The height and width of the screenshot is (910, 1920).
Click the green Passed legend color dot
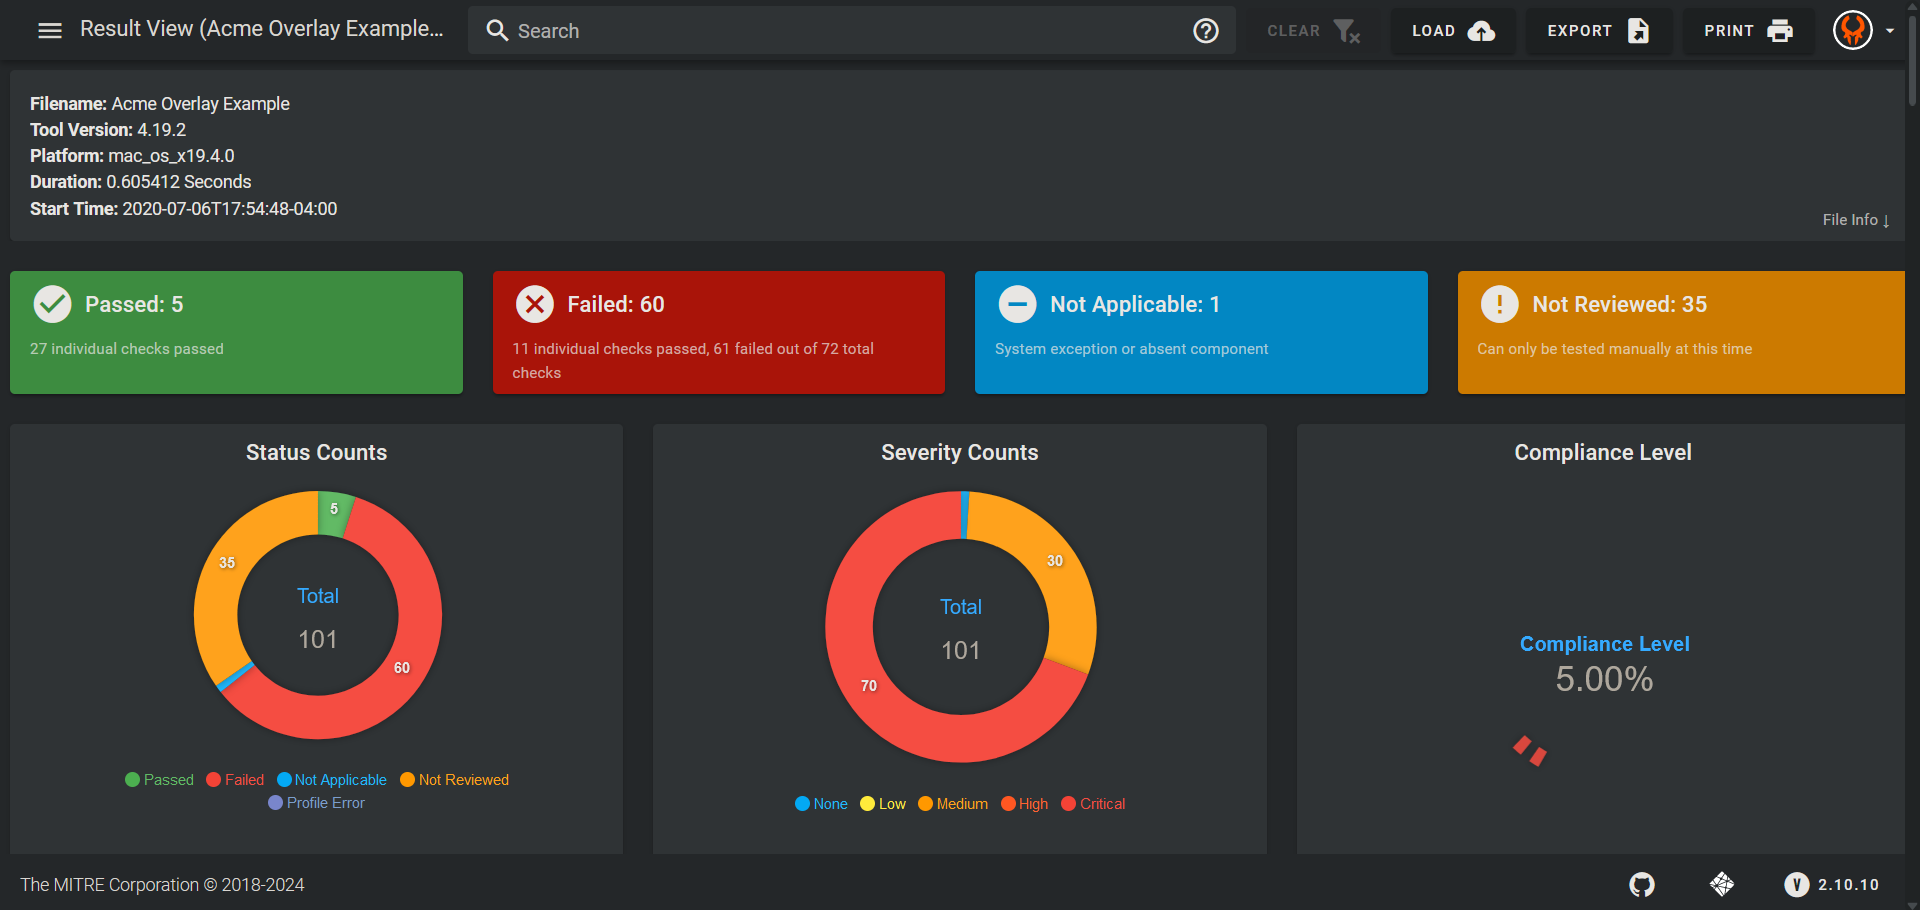[x=131, y=779]
